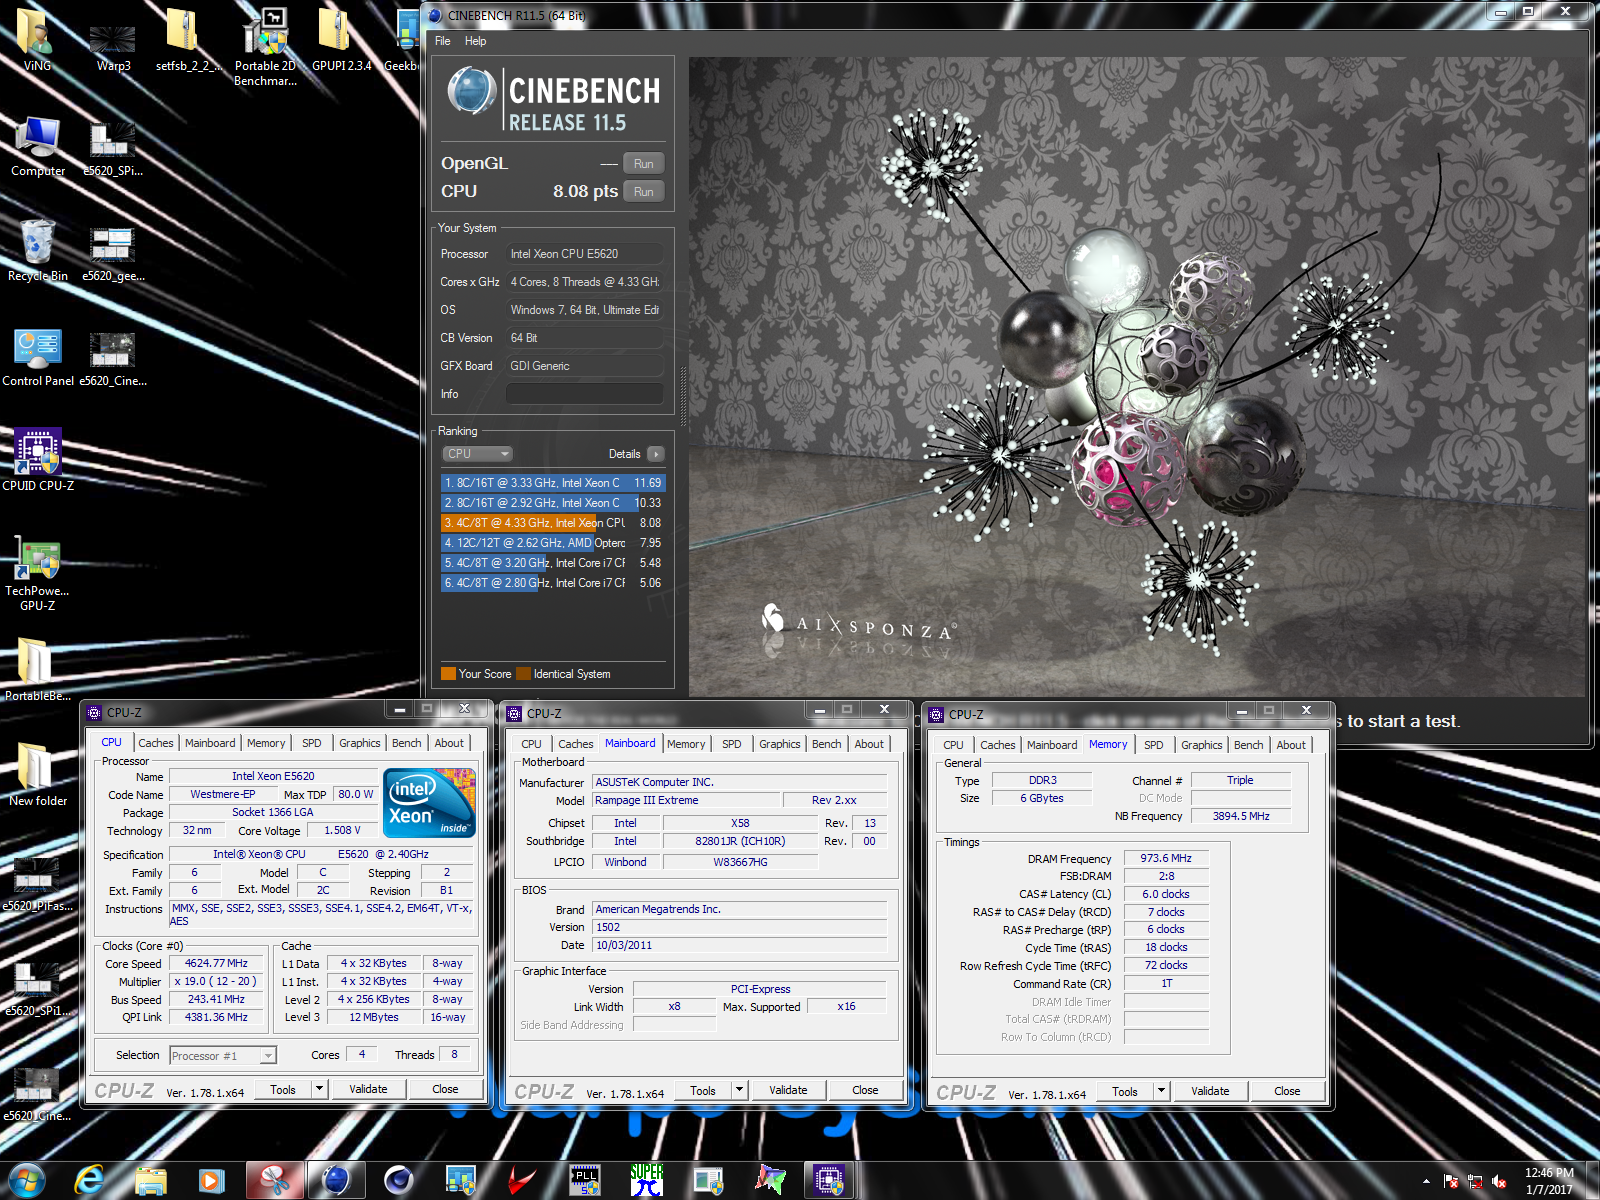Open the PLL SetFSB taskbar icon
This screenshot has width=1600, height=1200.
584,1180
